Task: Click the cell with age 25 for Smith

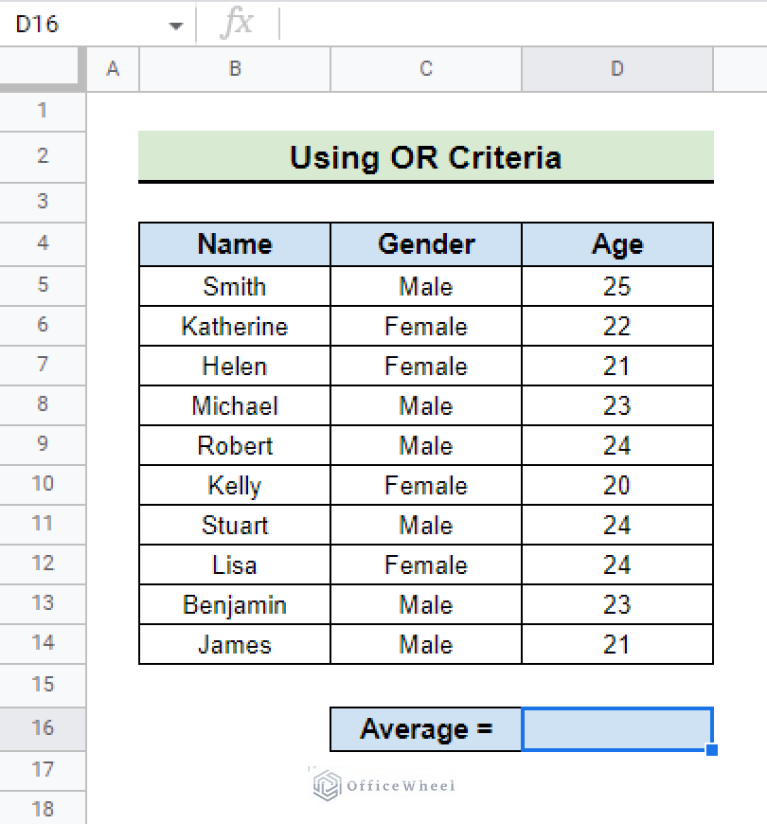Action: click(x=616, y=285)
